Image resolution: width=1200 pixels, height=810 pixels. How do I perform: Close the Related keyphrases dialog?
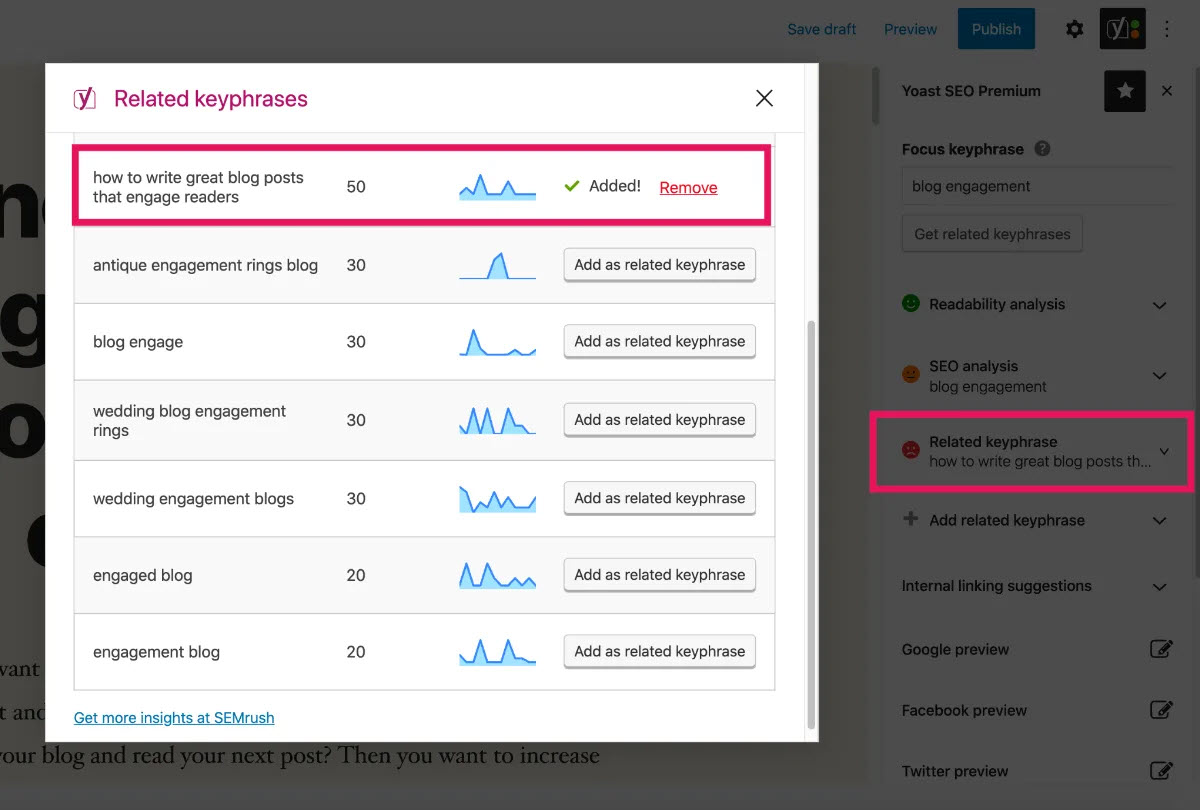764,98
